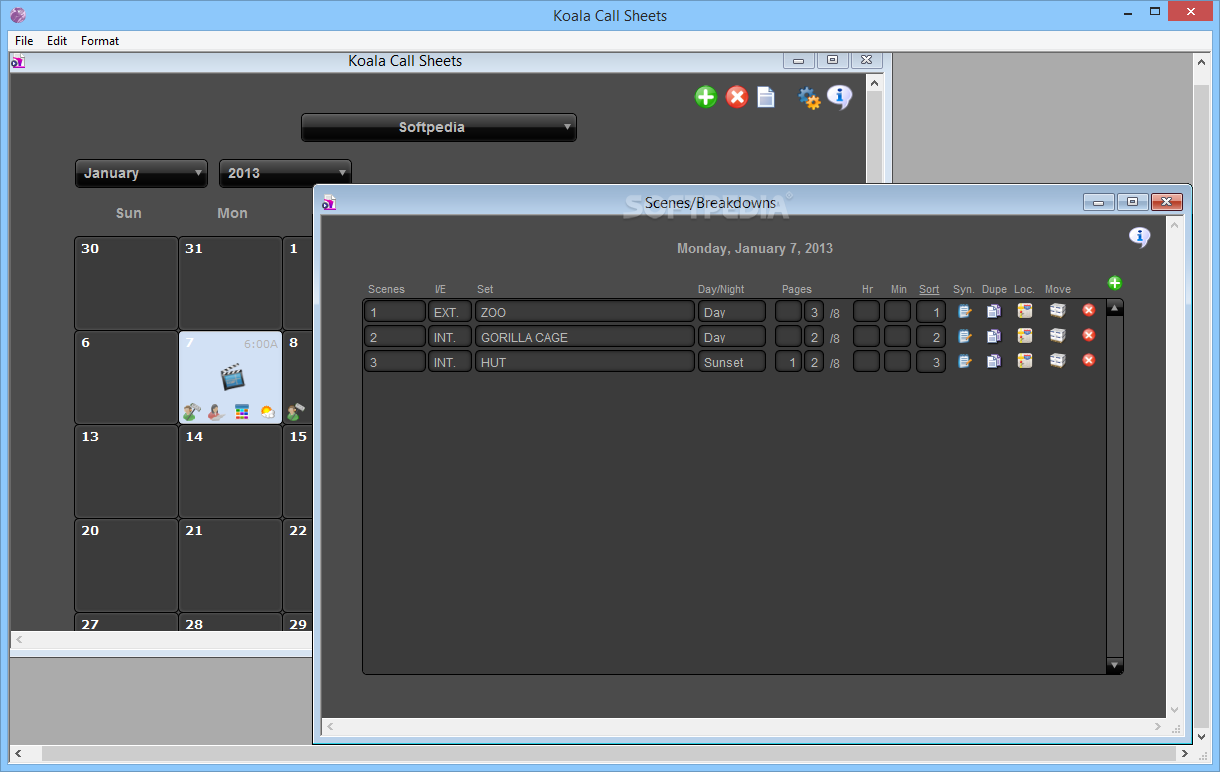Open location map for GORILLA CAGE scene

click(1024, 336)
